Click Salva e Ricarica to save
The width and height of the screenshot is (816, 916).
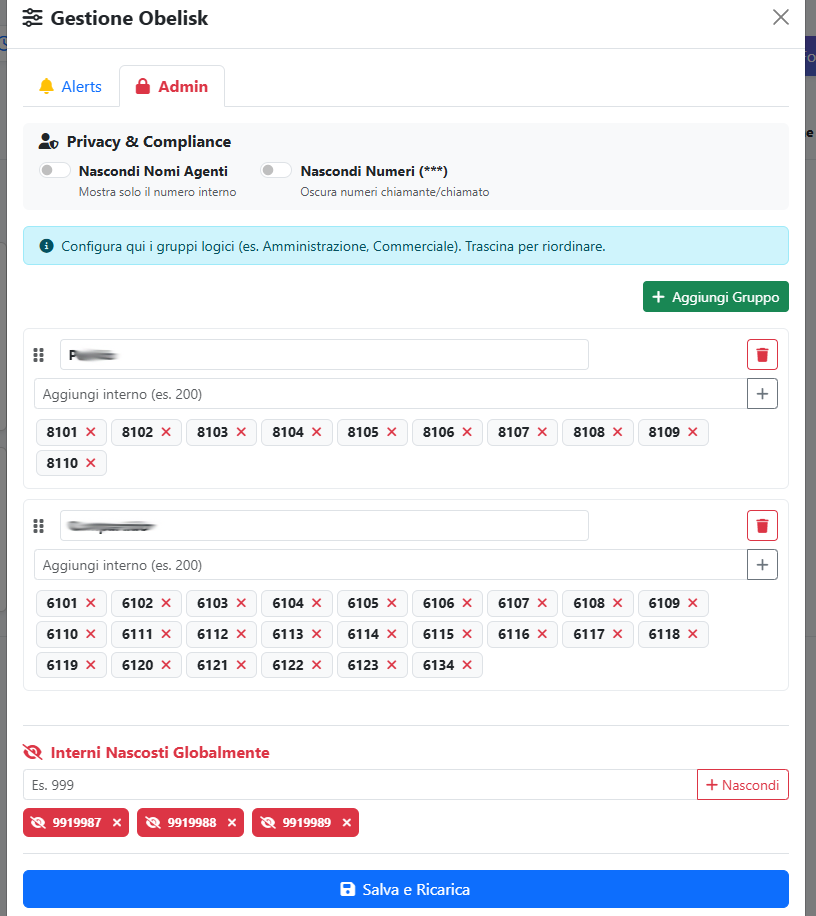[x=405, y=889]
